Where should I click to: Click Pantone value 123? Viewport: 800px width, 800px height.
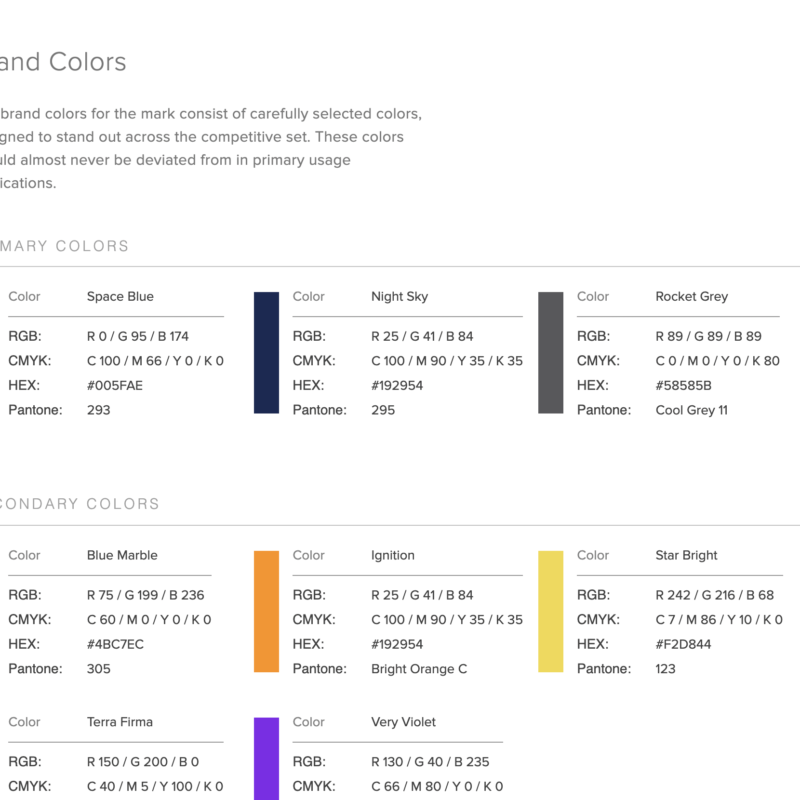click(x=665, y=668)
